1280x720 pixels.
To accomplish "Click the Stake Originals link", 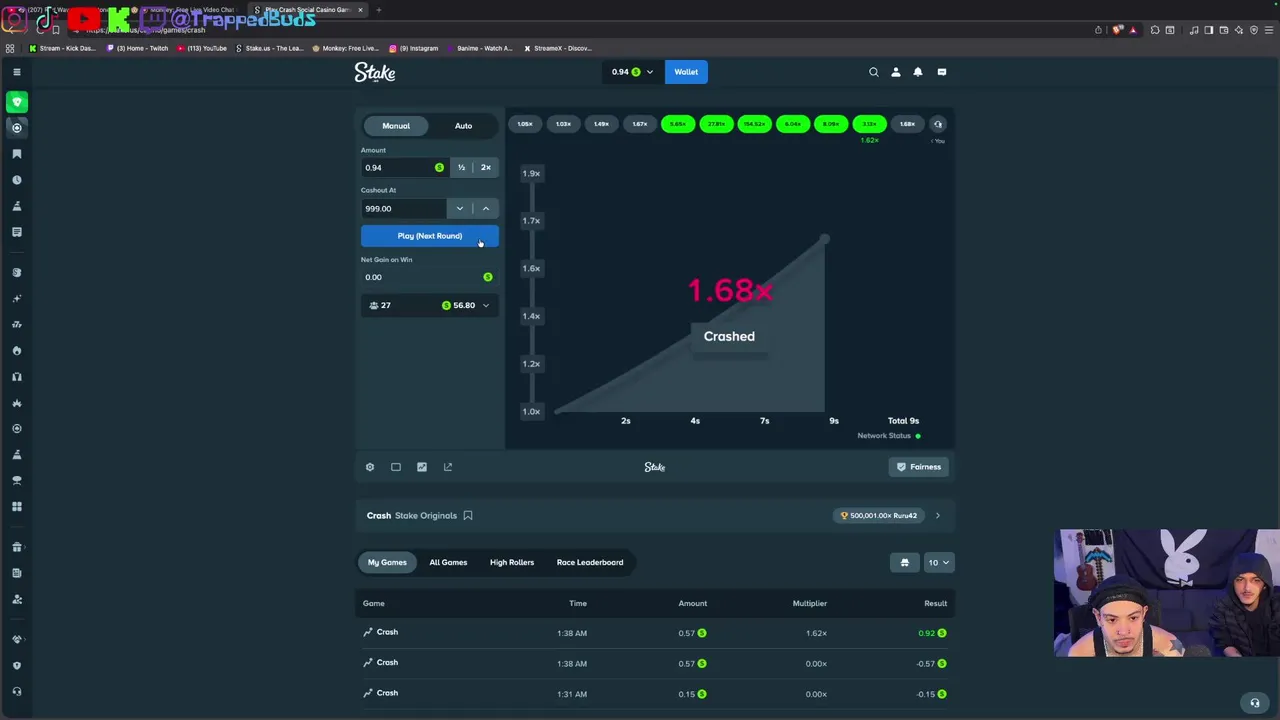I will click(x=425, y=516).
